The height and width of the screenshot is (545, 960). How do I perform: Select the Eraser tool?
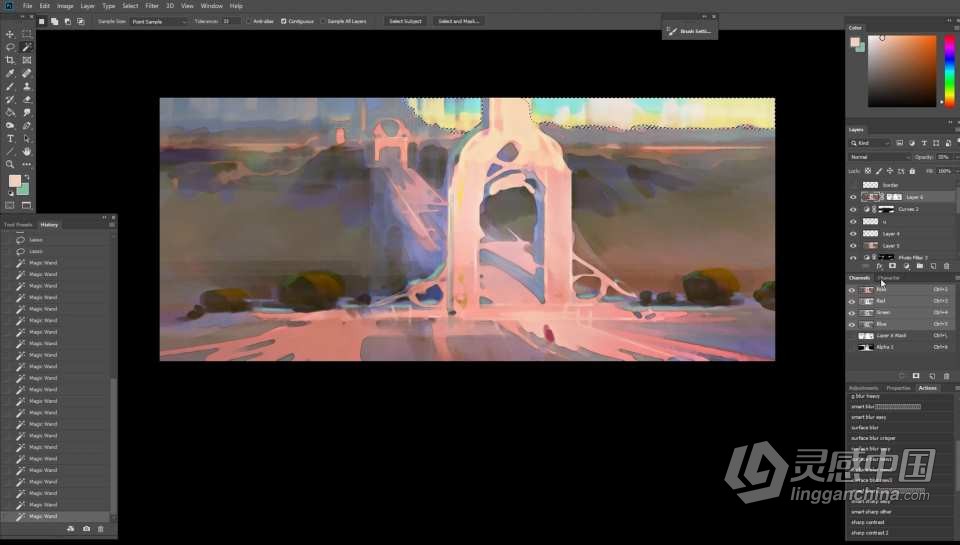click(x=27, y=99)
